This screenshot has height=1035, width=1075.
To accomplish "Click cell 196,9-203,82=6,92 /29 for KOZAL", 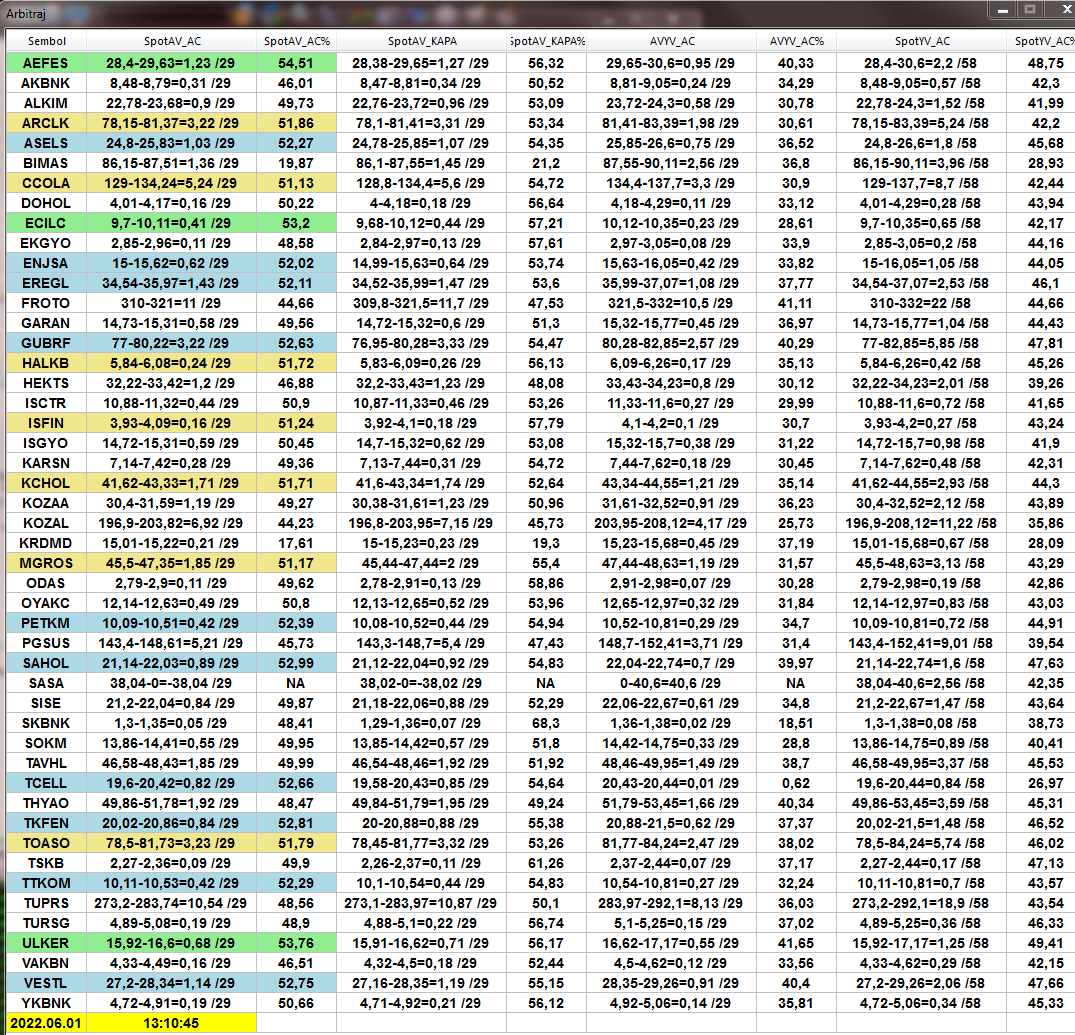I will coord(171,523).
